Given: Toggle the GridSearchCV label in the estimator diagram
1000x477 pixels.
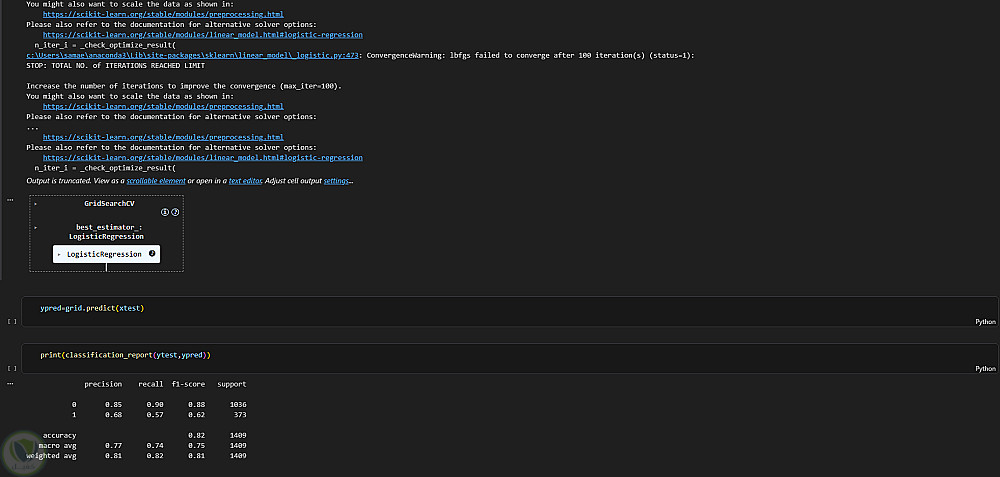Looking at the screenshot, I should tap(109, 203).
